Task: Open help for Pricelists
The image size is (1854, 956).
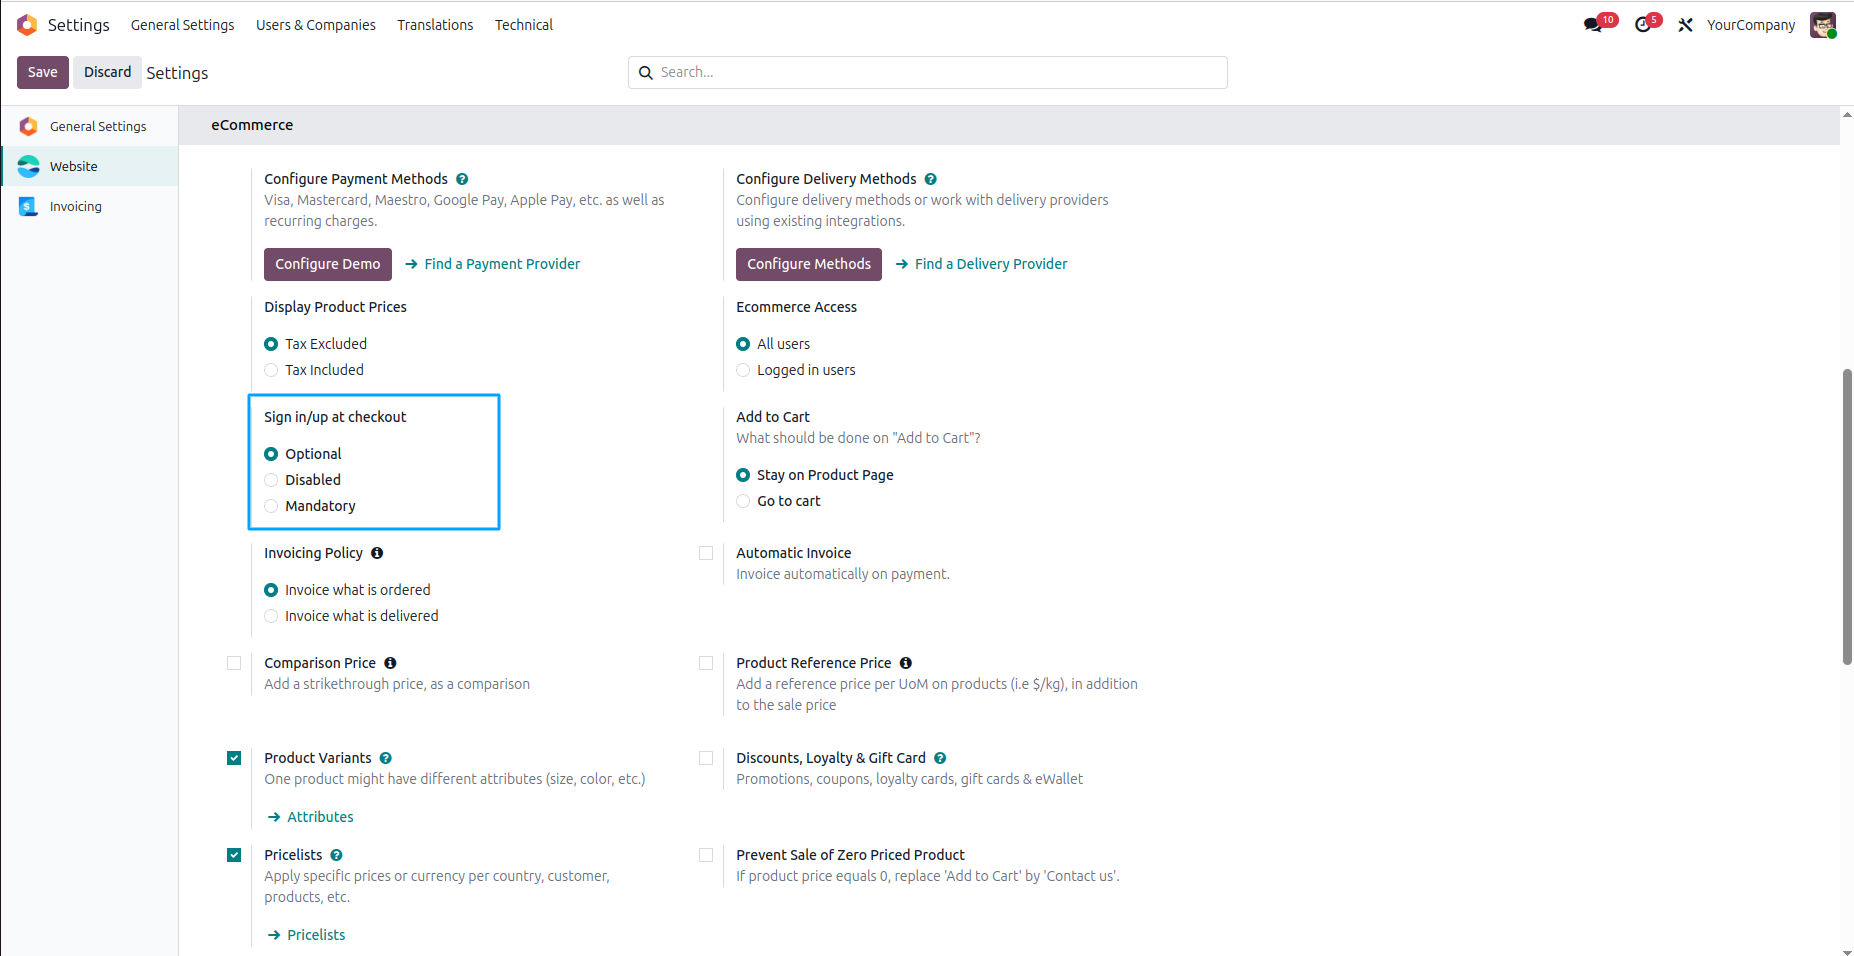Action: [x=336, y=855]
